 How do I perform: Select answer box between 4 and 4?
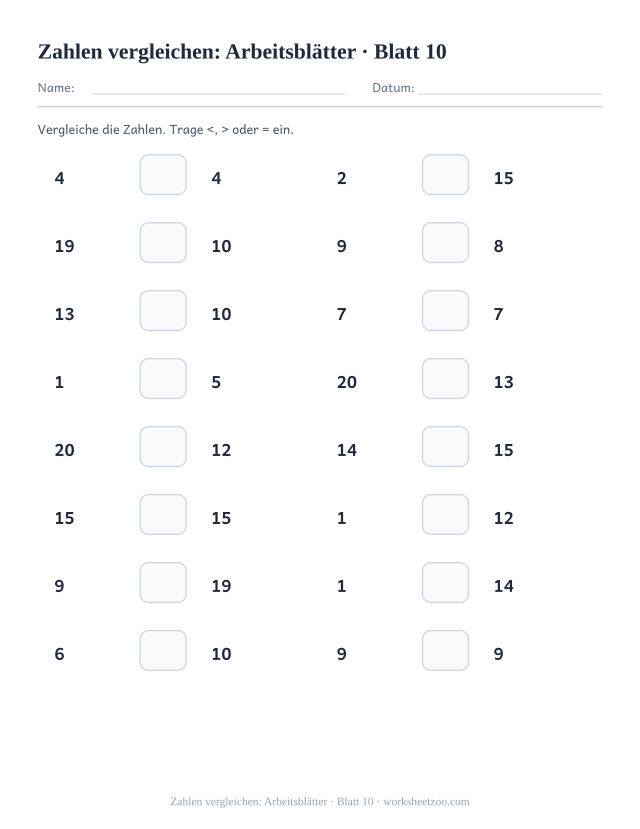(x=163, y=174)
